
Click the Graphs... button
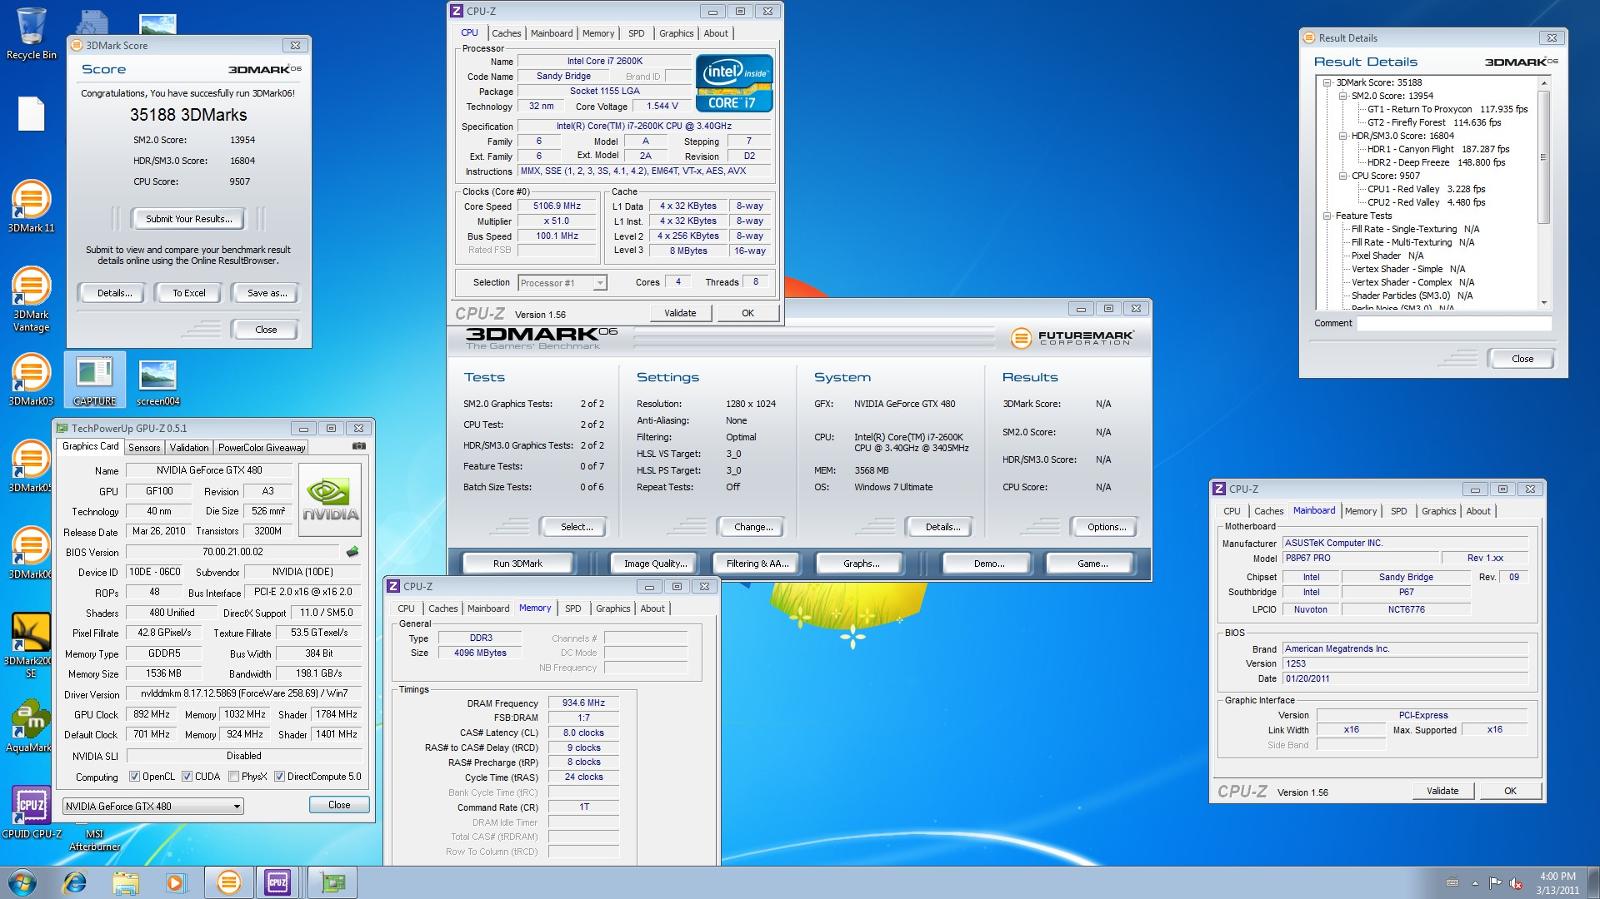(x=861, y=564)
